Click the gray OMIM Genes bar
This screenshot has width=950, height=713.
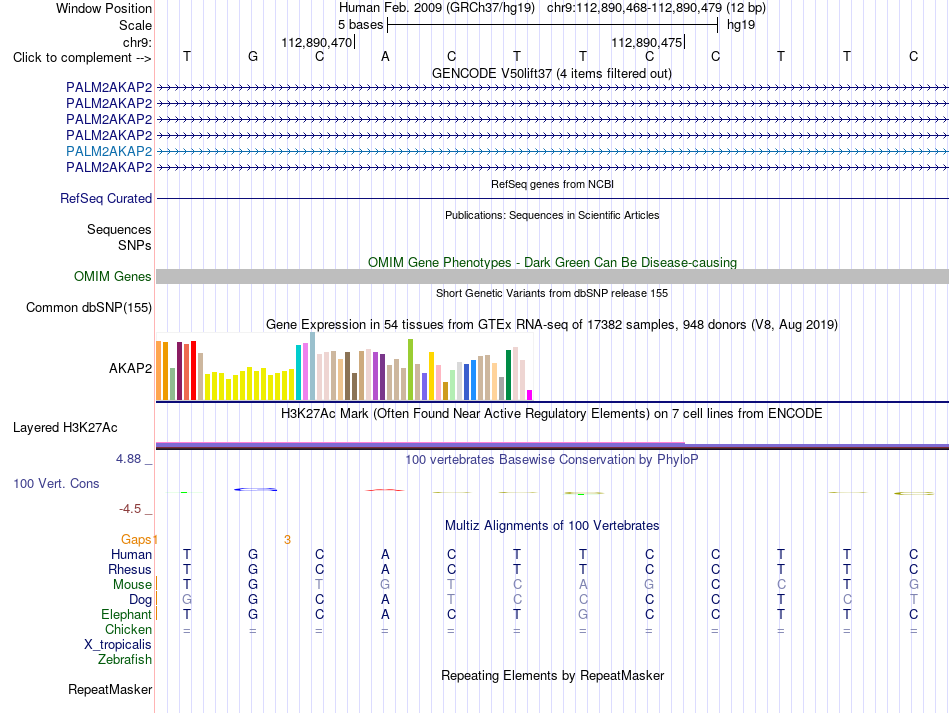[x=552, y=277]
